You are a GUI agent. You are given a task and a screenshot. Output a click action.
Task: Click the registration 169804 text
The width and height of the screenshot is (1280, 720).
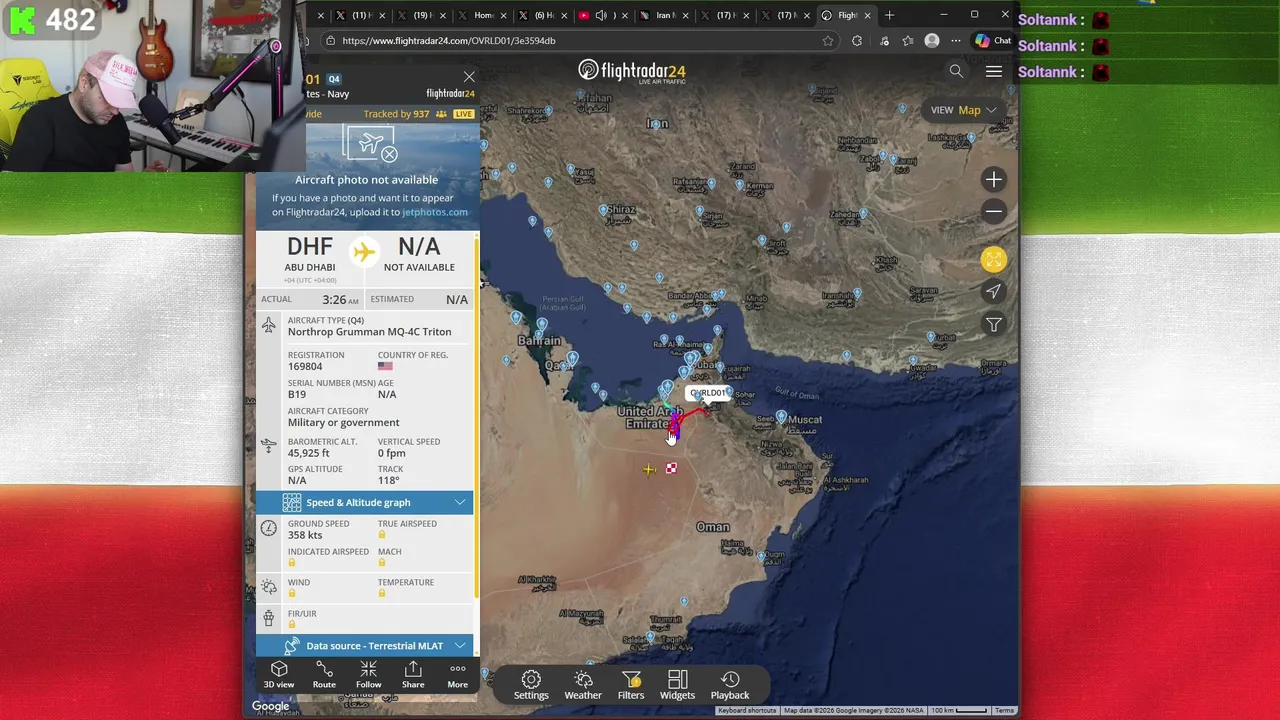[305, 366]
